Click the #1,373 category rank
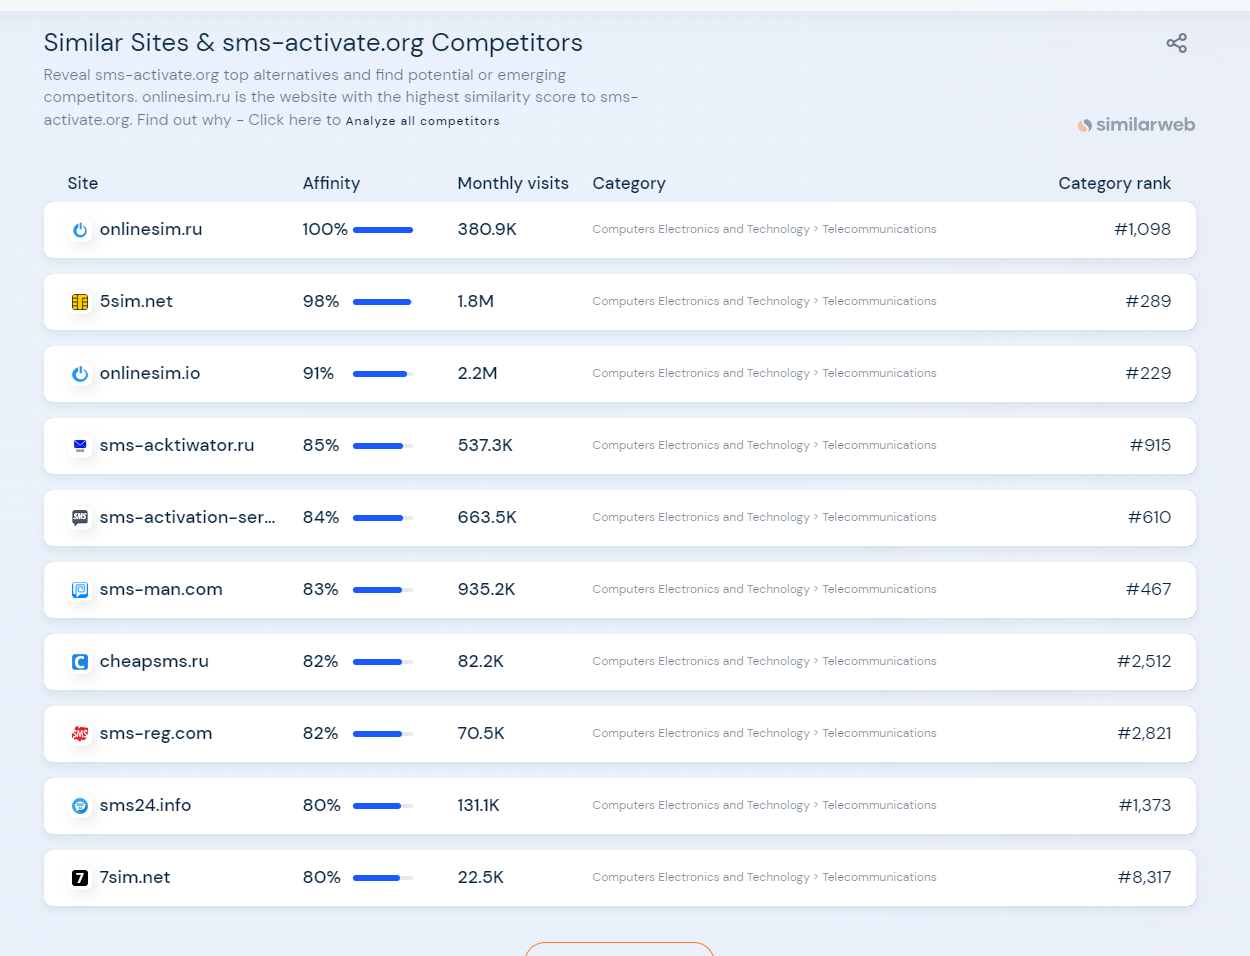The image size is (1250, 956). [x=1145, y=805]
